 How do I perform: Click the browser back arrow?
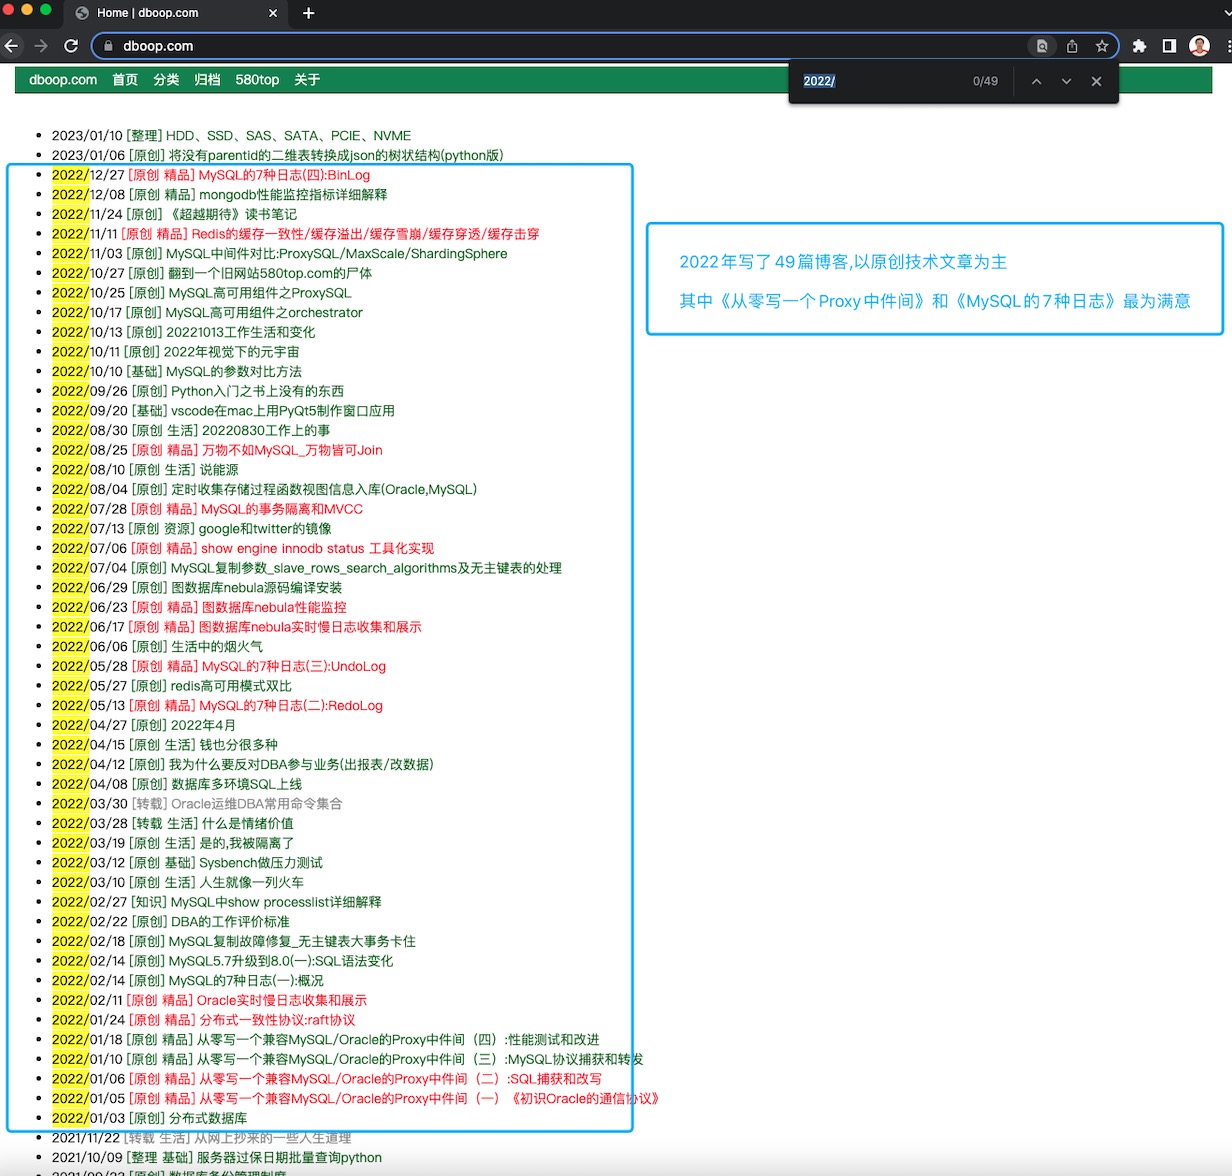(12, 46)
